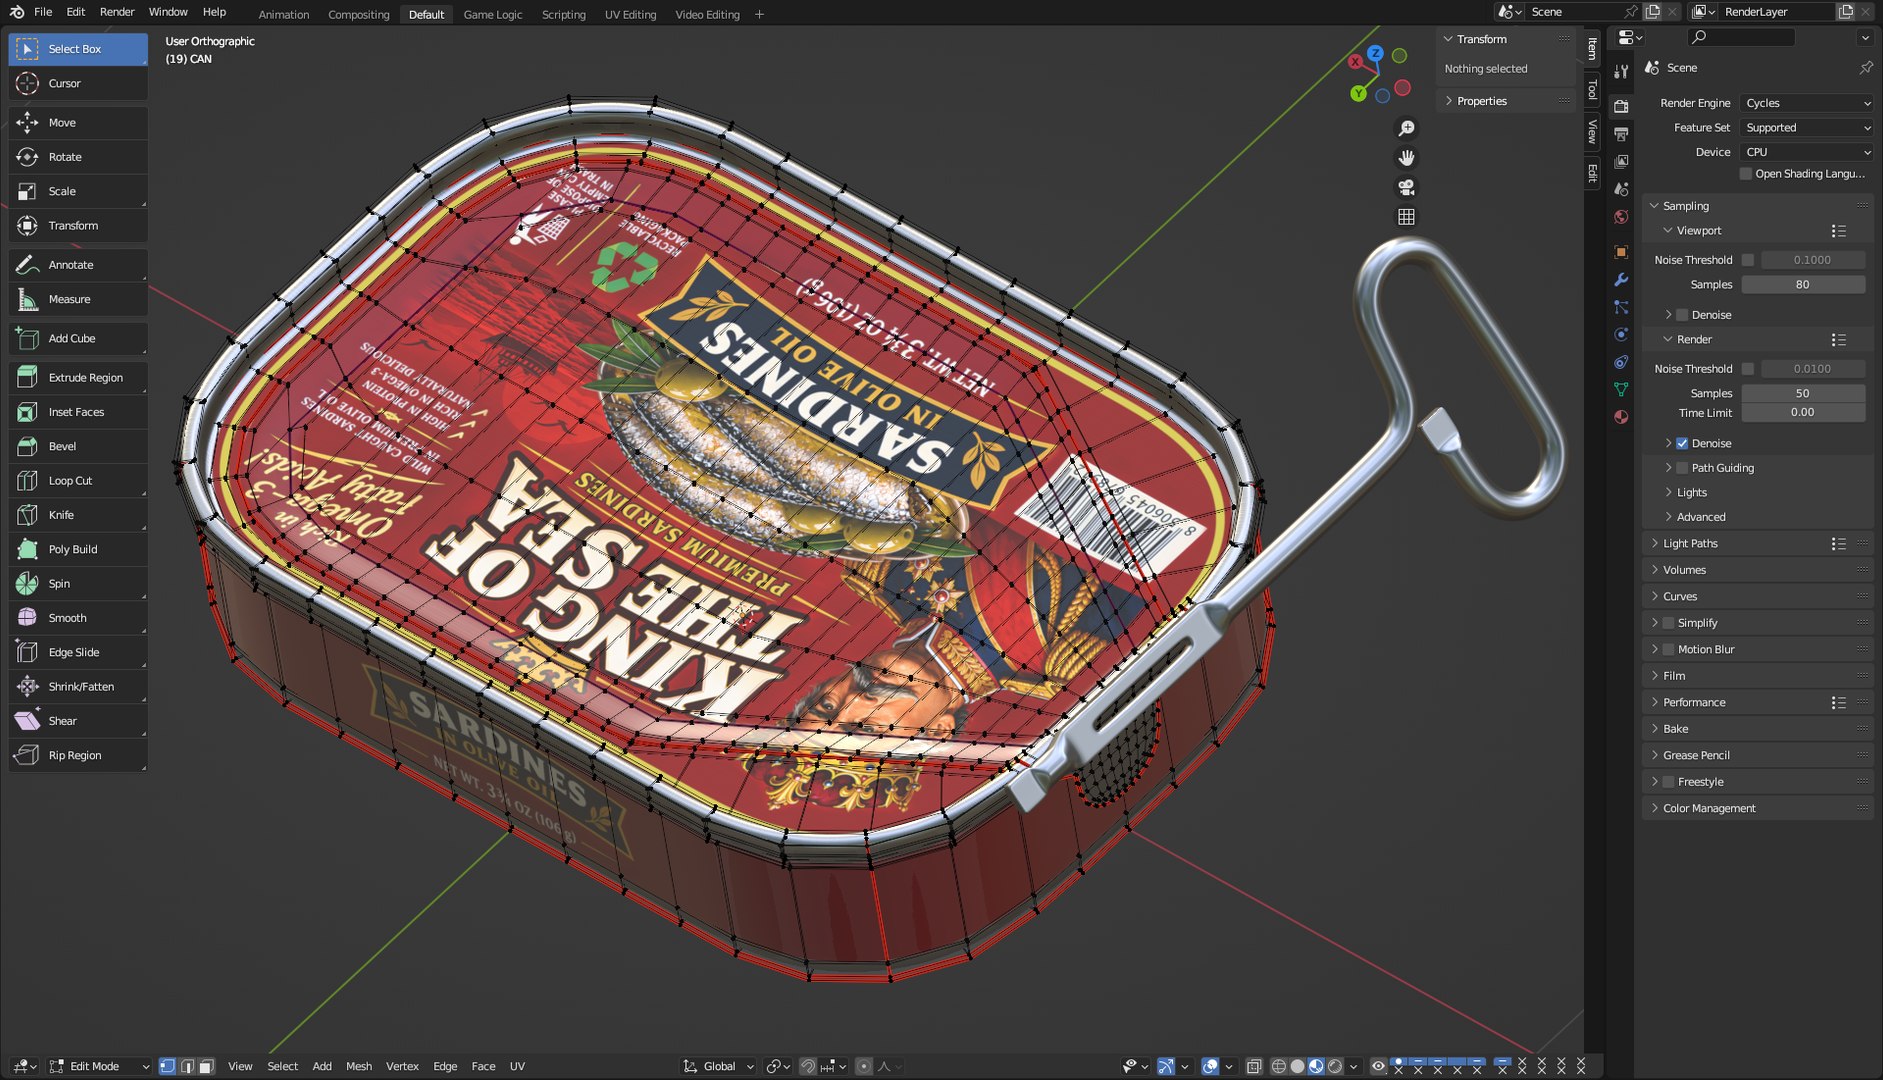
Task: Open the Output properties printer tab
Action: pos(1621,134)
